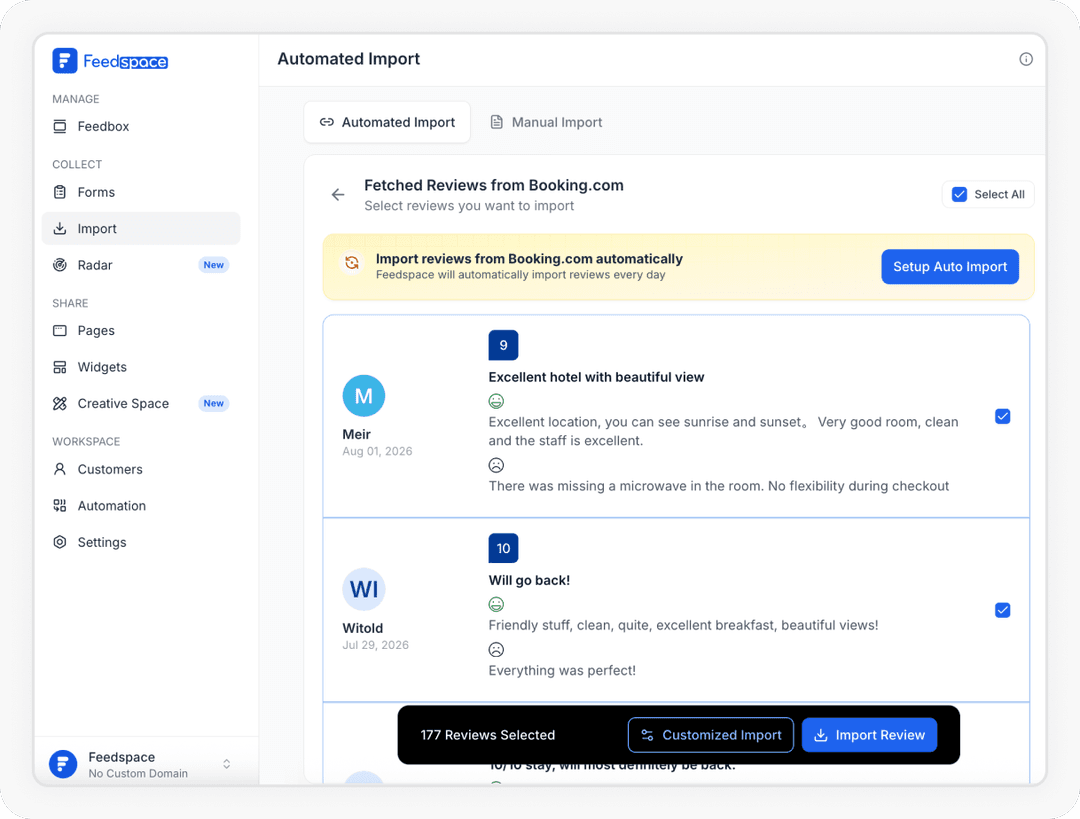Click Witold's WI avatar

click(364, 590)
